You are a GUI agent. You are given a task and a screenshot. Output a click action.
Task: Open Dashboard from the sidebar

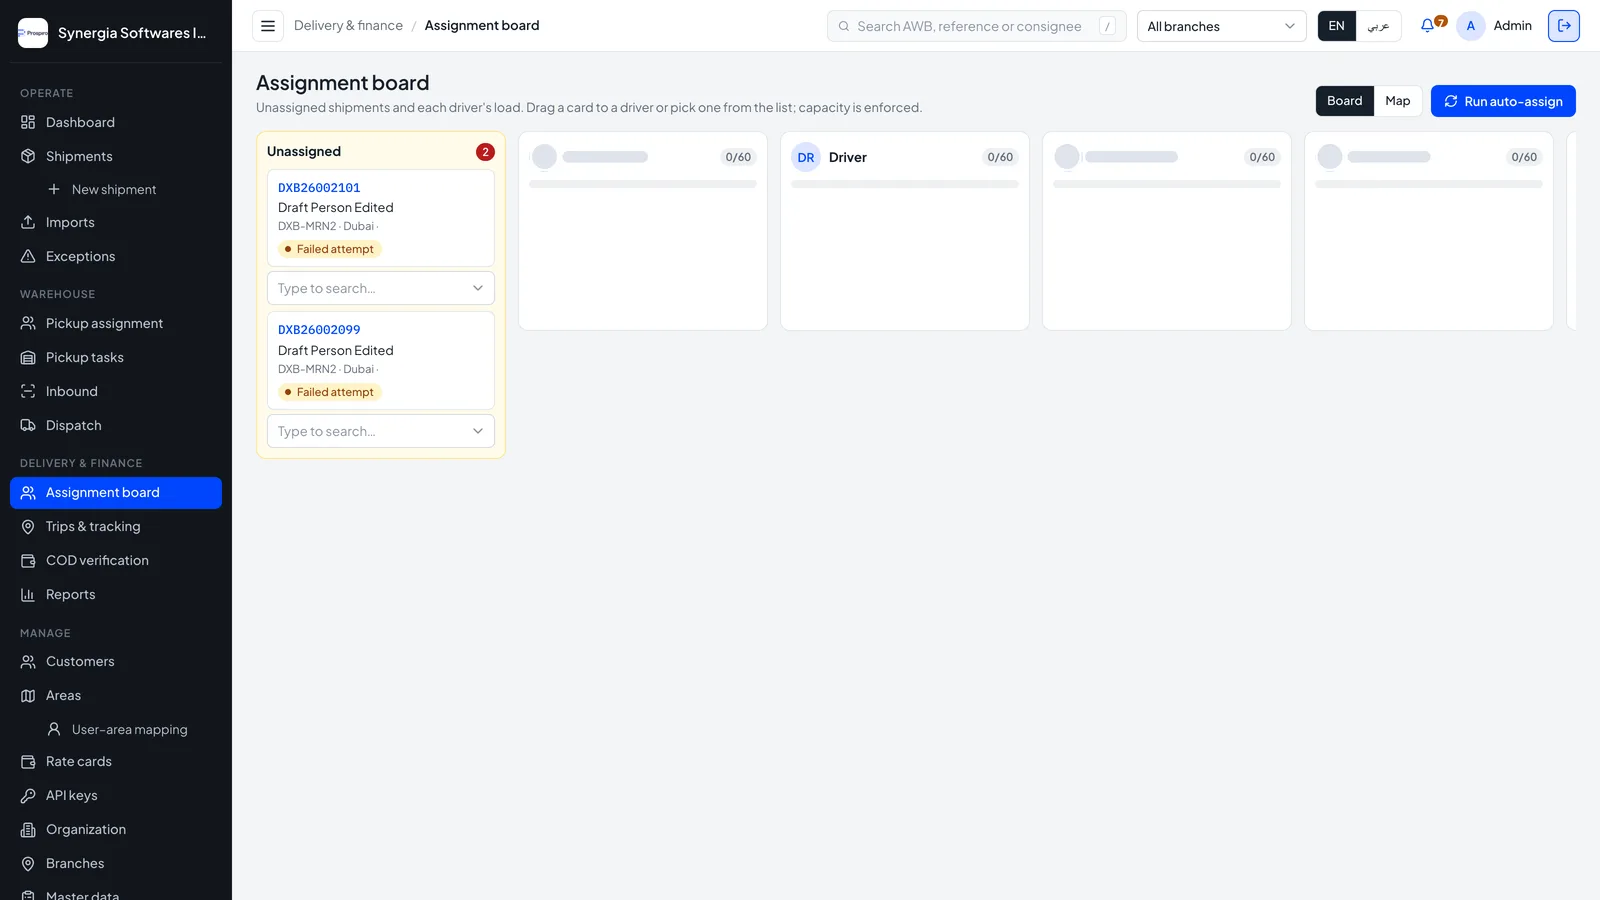[x=116, y=122]
